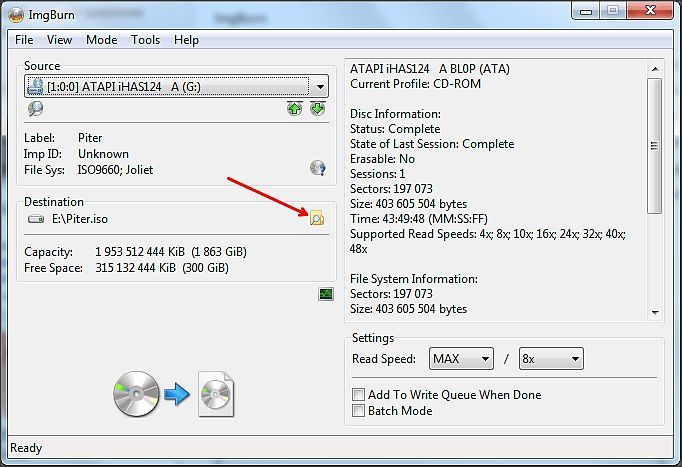Click the Sessions: 1 line
Image resolution: width=682 pixels, height=467 pixels.
(x=378, y=174)
